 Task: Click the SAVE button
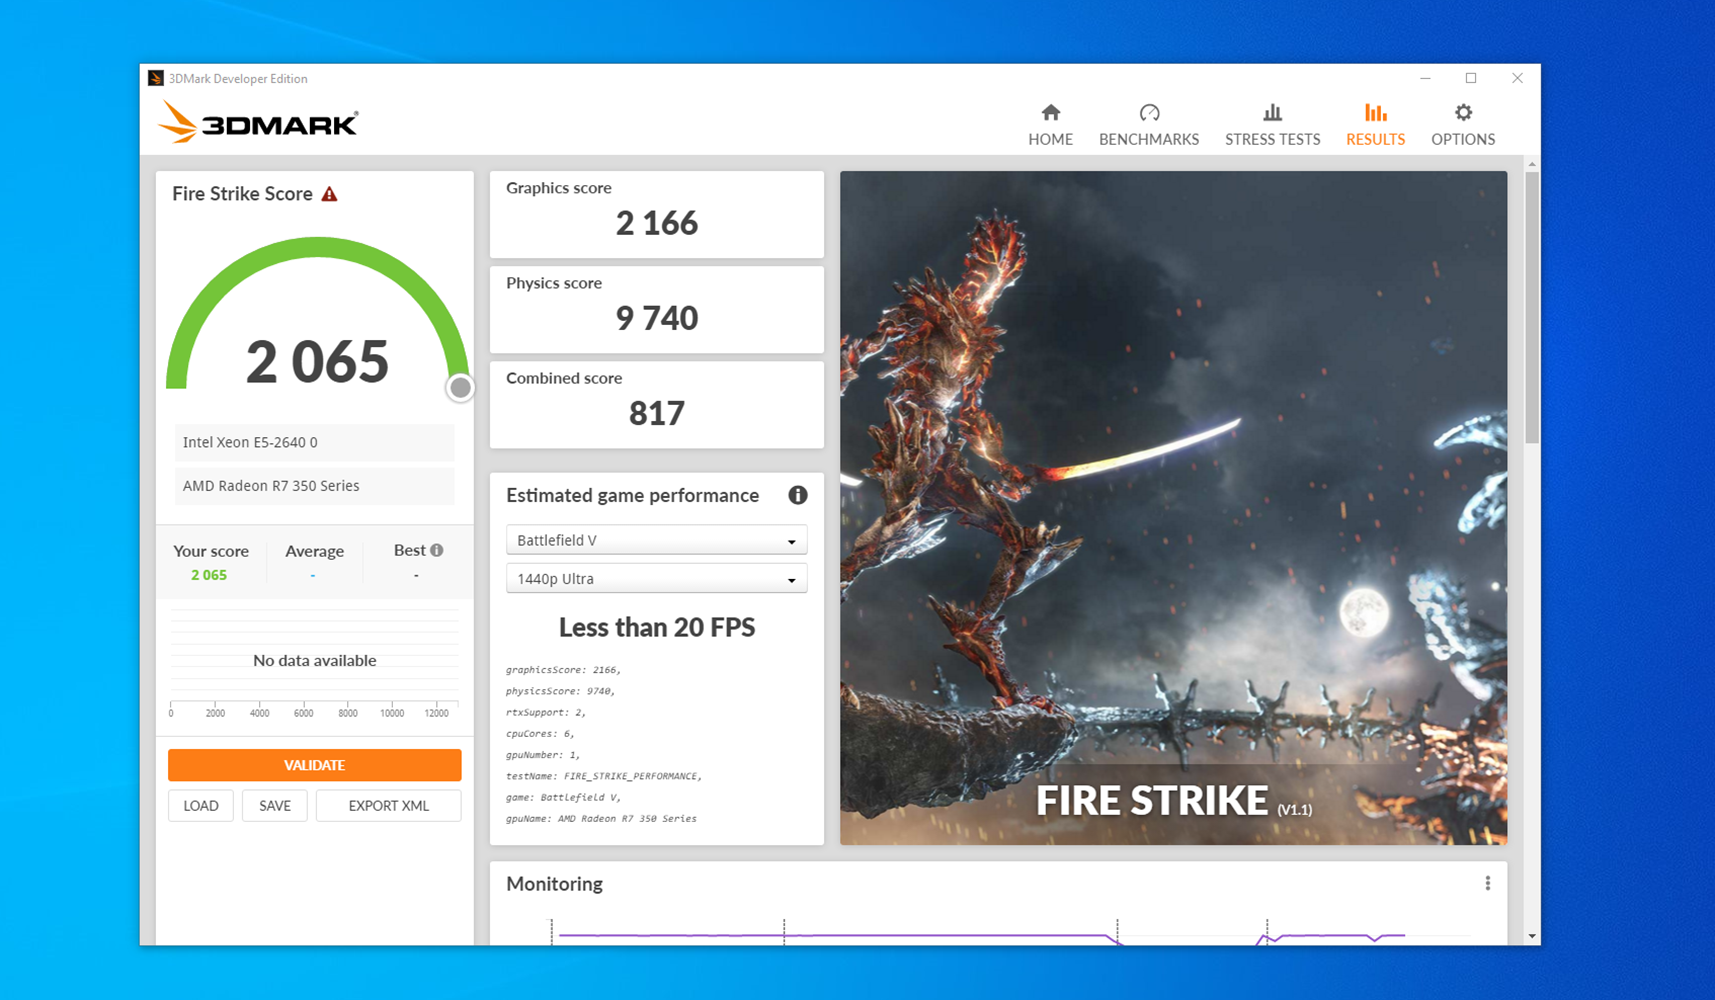[x=275, y=806]
